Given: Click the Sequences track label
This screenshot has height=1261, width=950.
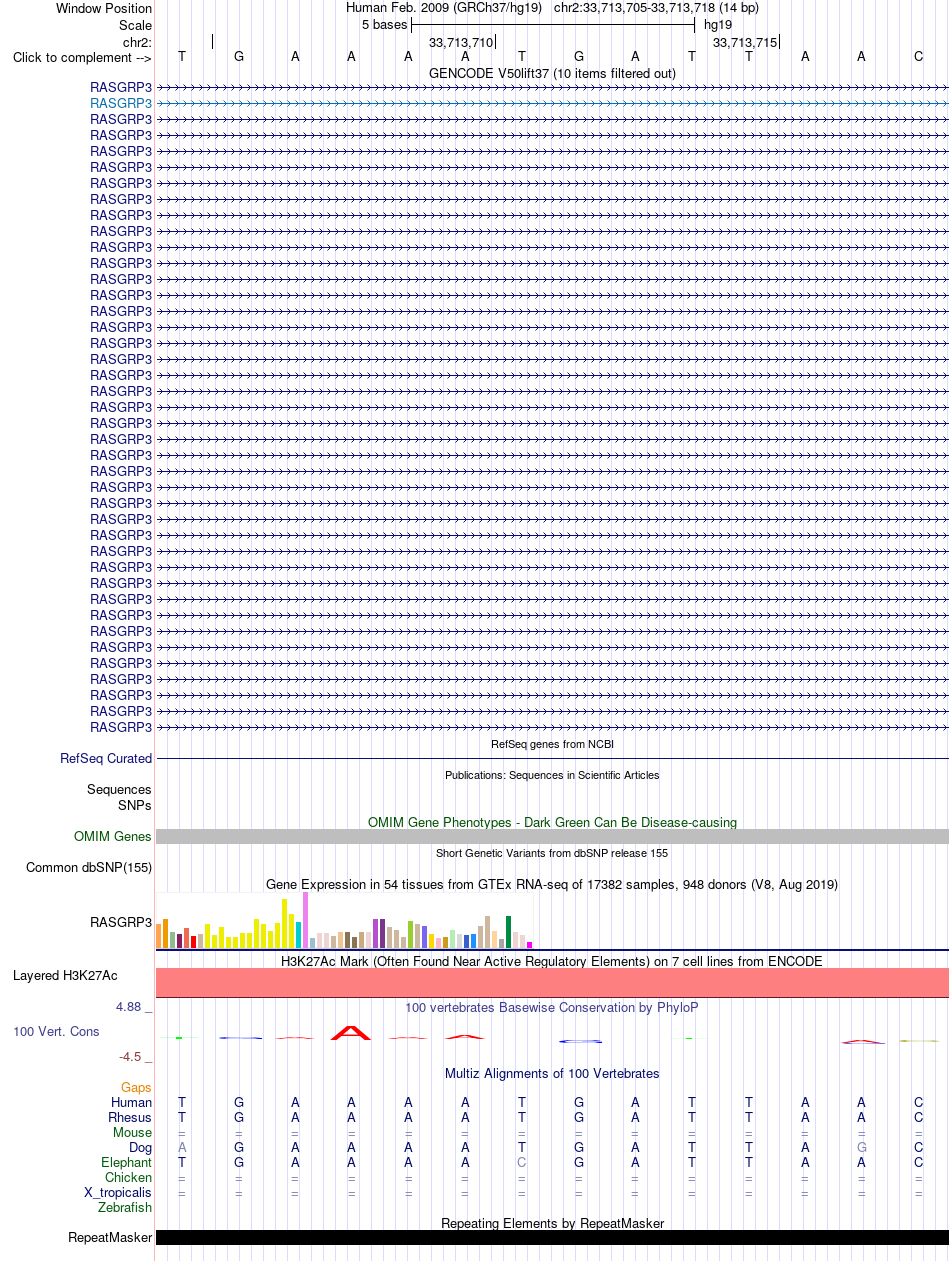Looking at the screenshot, I should click(x=119, y=790).
